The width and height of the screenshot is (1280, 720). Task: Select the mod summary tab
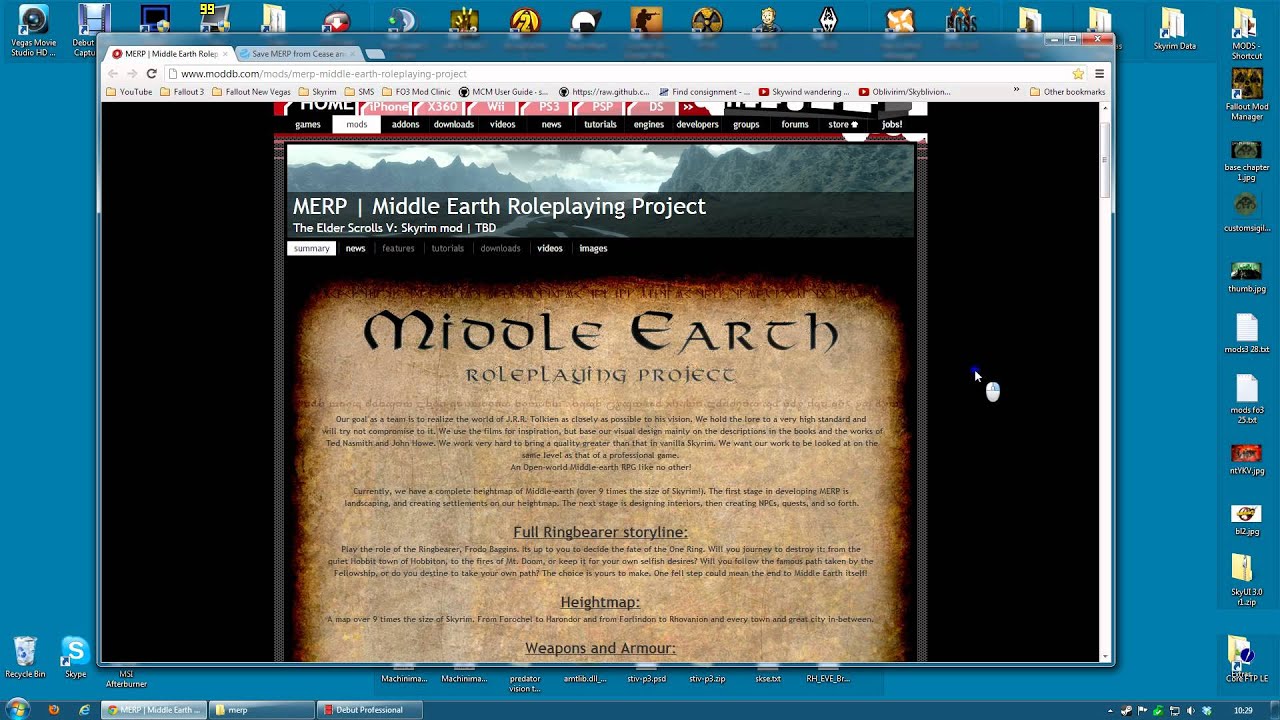tap(311, 248)
